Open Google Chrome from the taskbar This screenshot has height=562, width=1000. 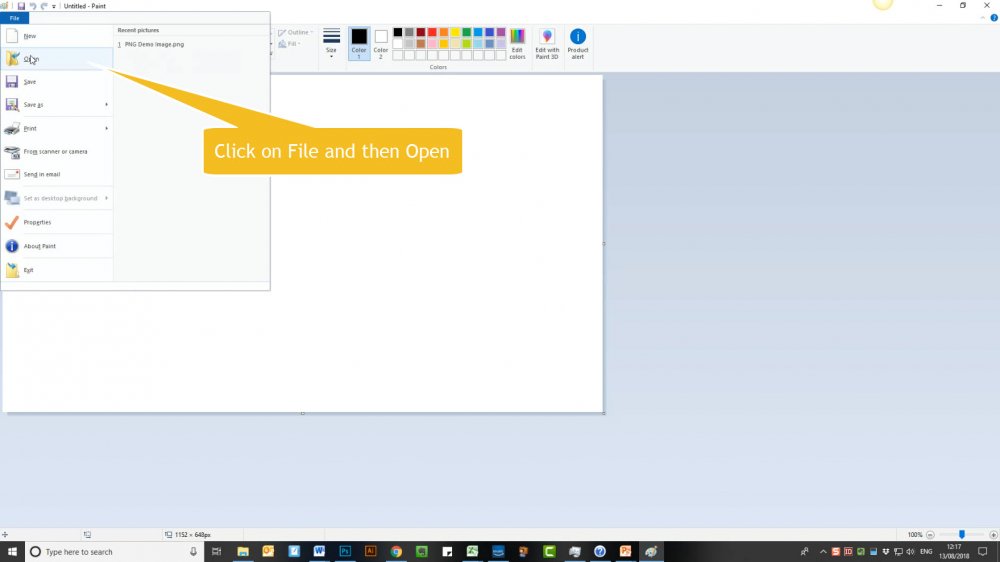tap(396, 552)
